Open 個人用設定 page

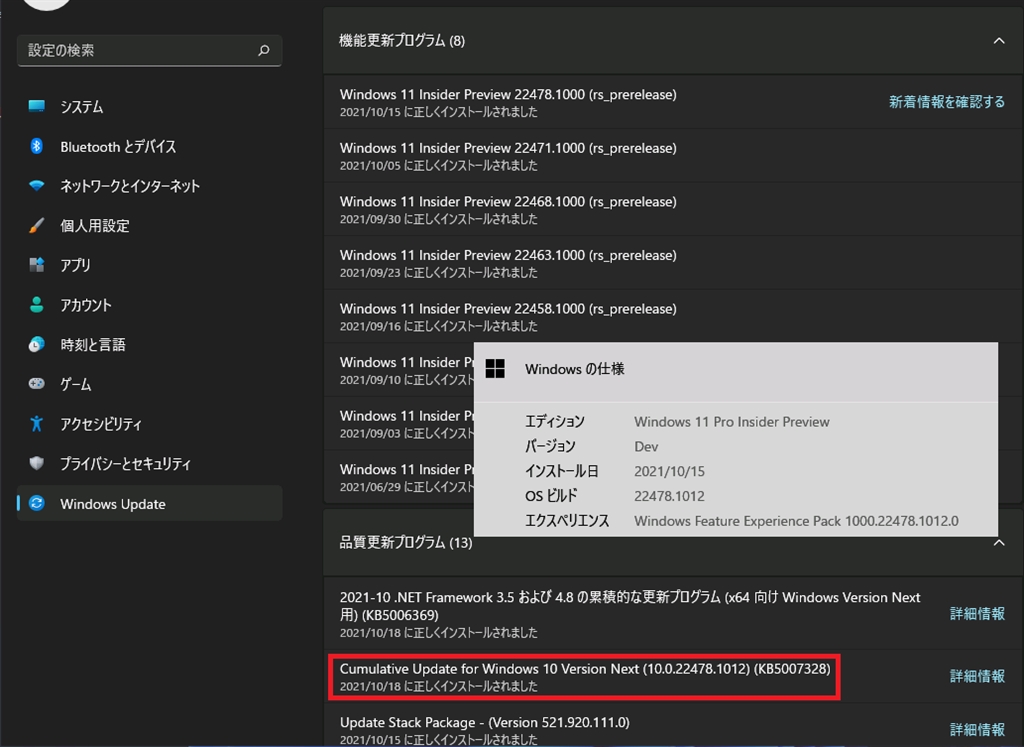(150, 226)
